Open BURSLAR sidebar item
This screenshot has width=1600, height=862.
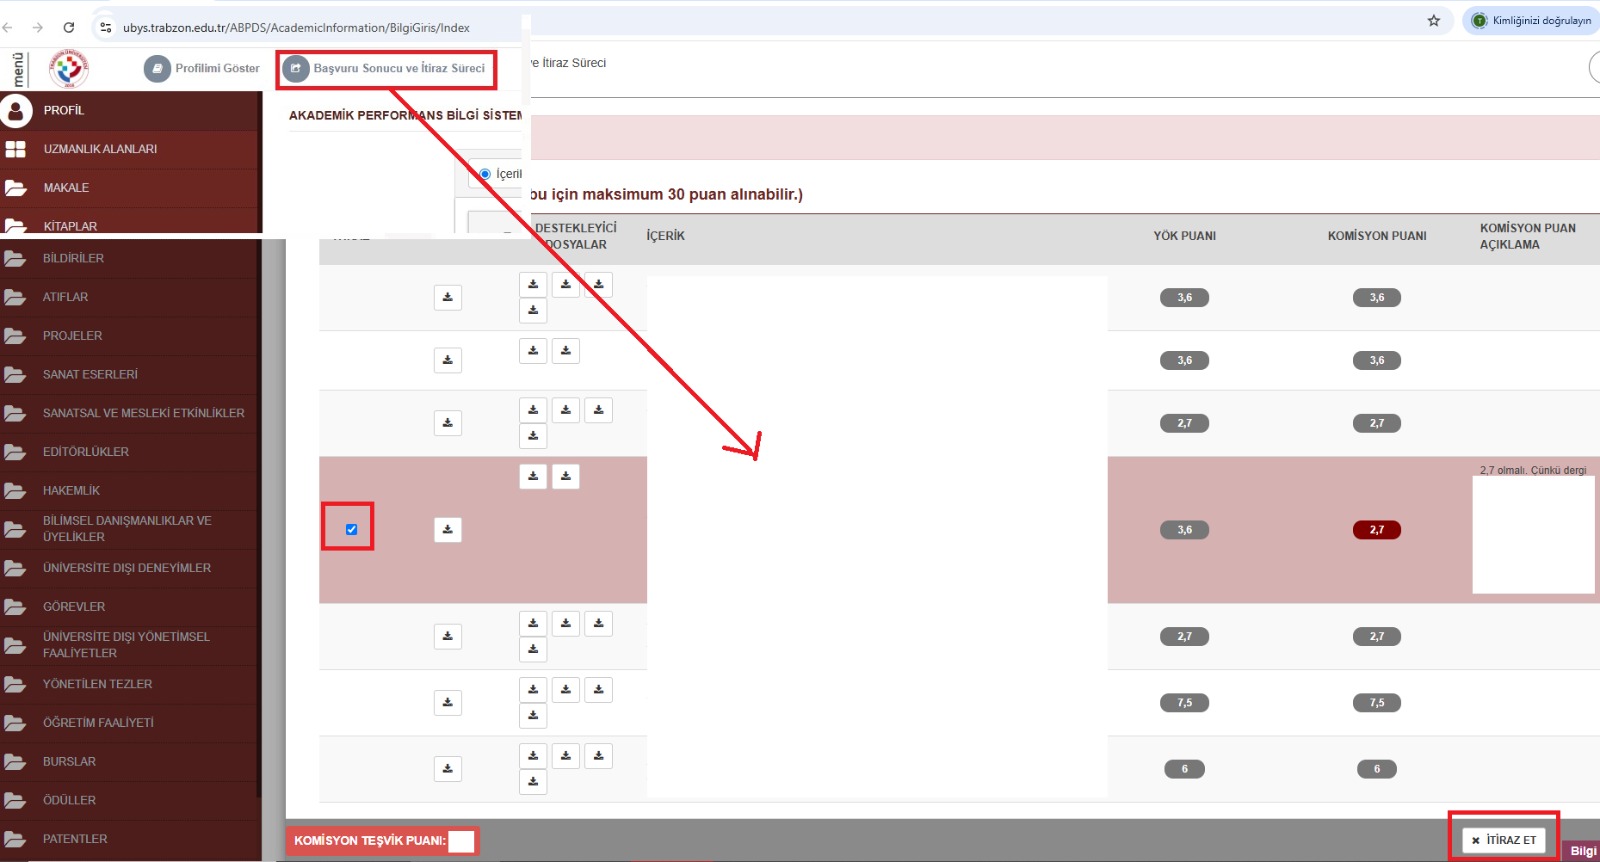point(130,762)
